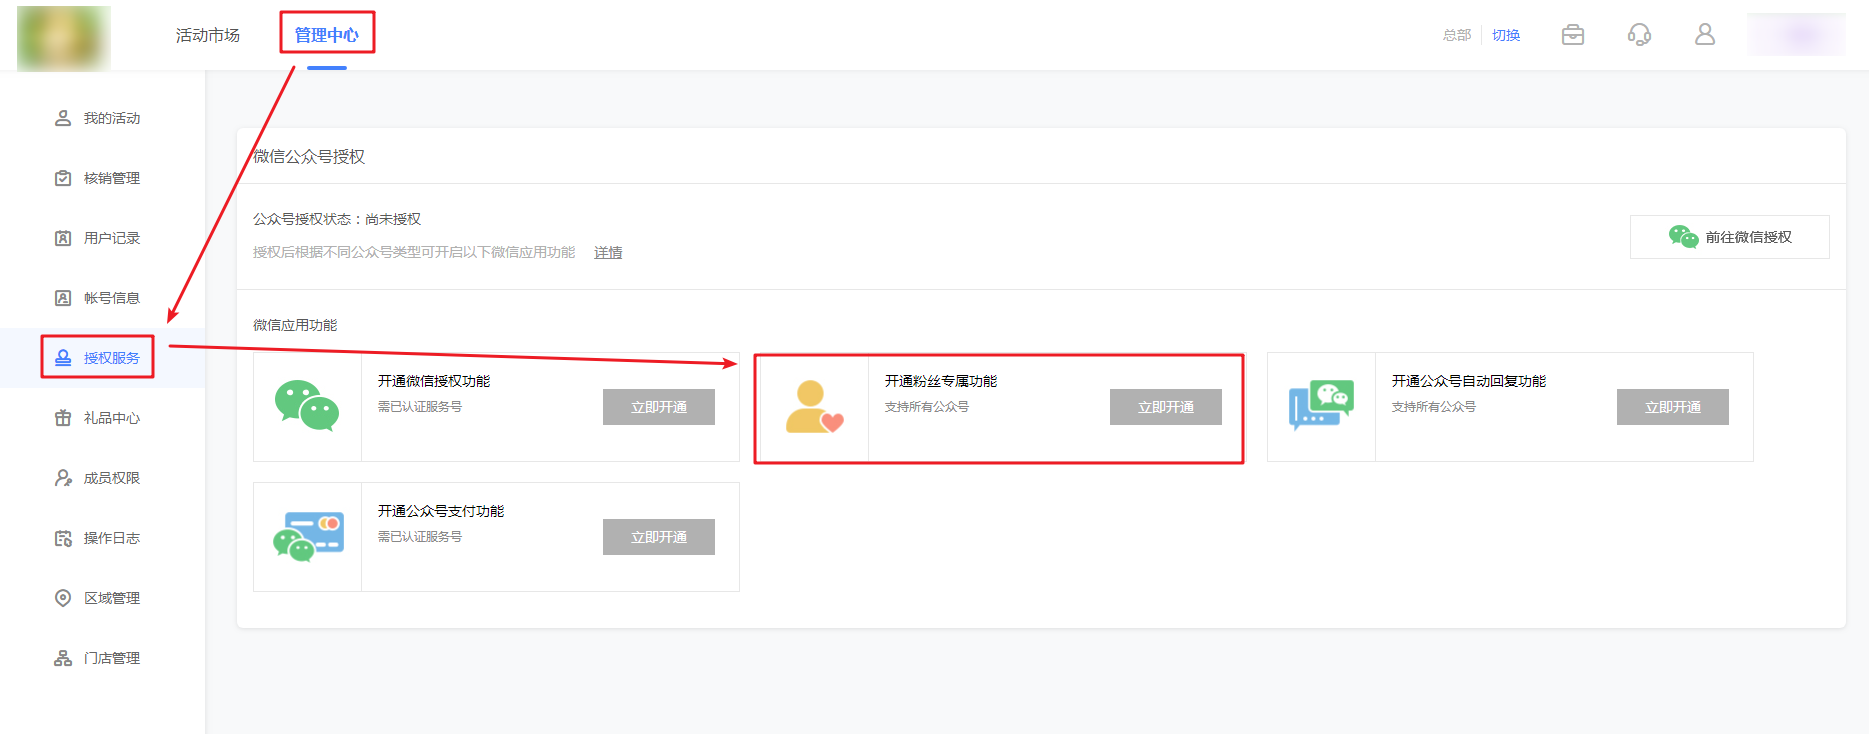The width and height of the screenshot is (1869, 734).
Task: Click the 帐号信息 sidebar icon
Action: point(63,298)
